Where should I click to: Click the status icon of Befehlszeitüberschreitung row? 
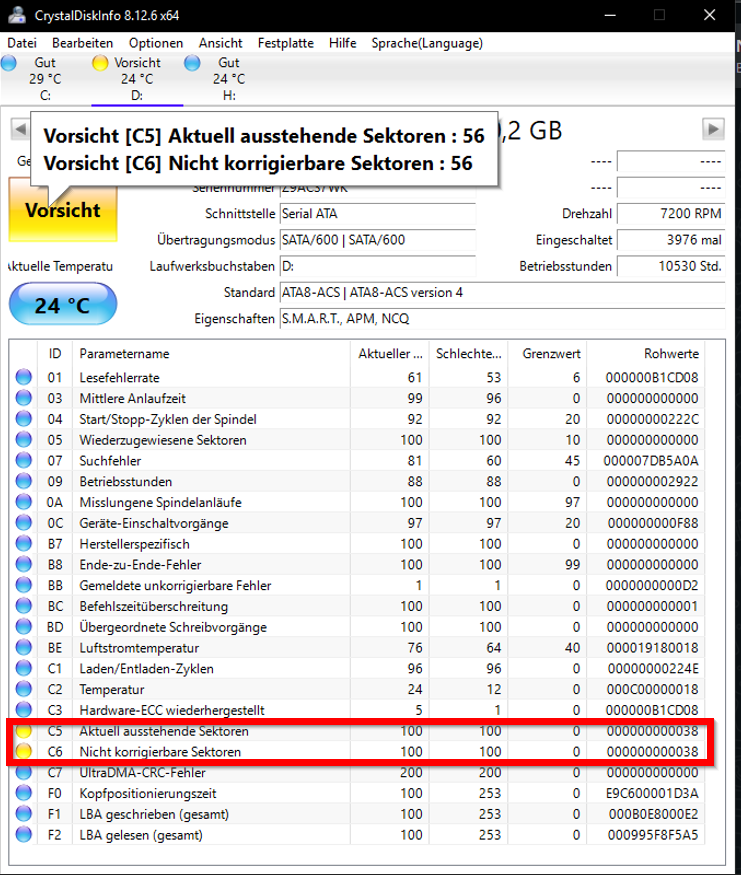23,606
